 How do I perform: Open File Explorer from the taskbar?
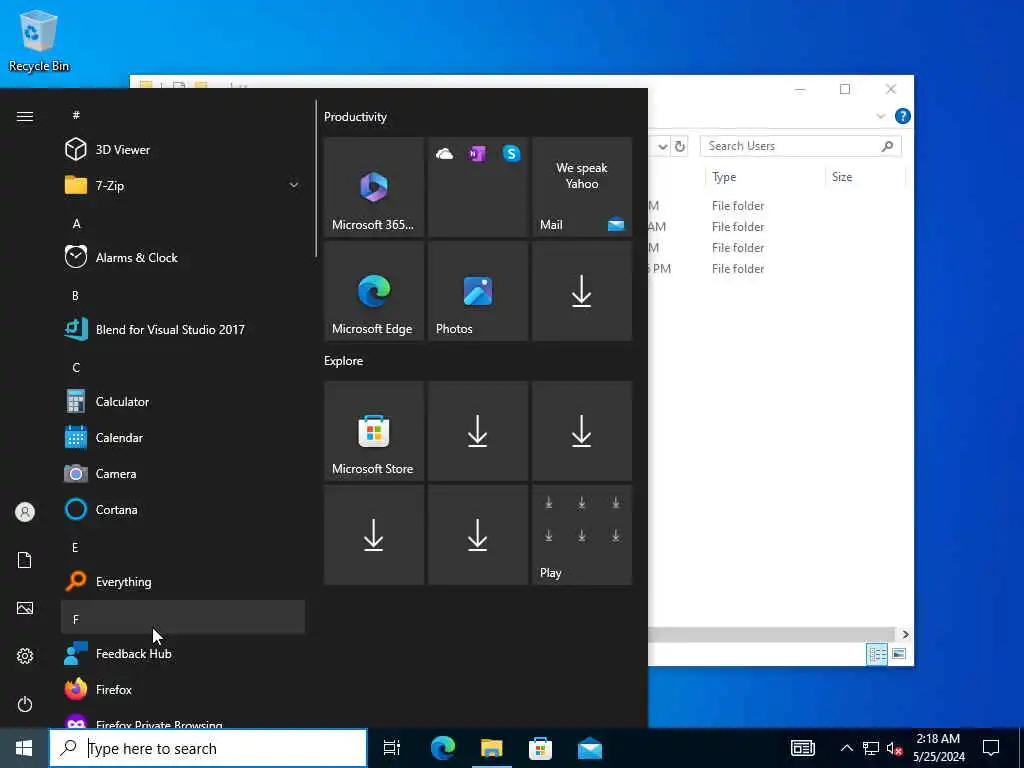492,748
